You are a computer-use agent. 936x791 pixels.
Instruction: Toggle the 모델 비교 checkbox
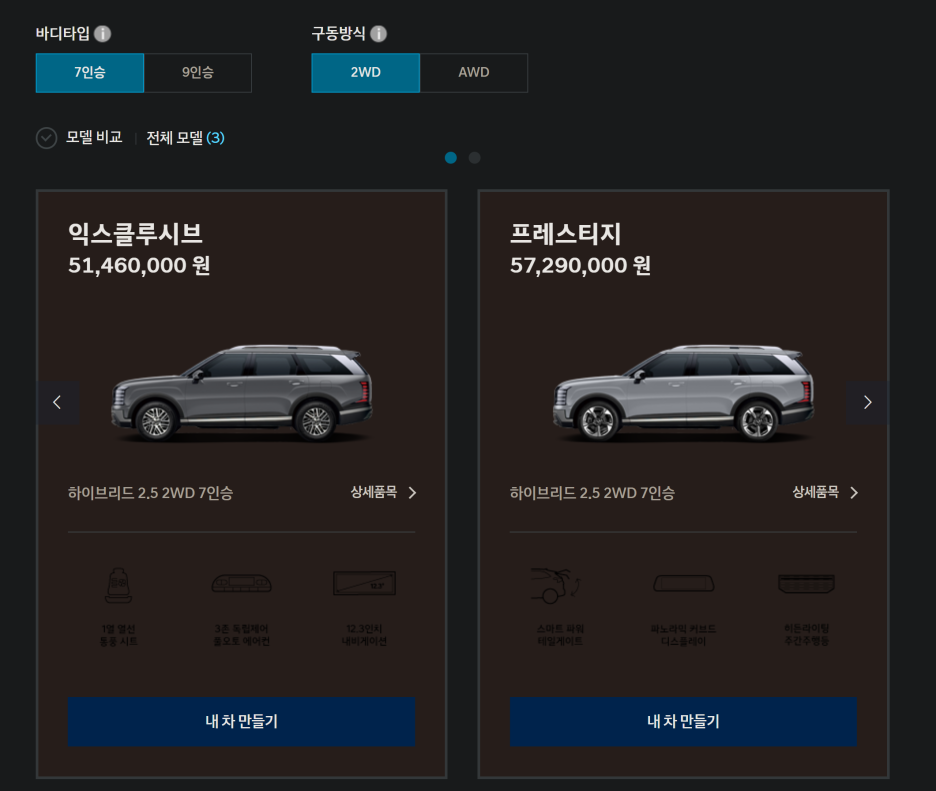[47, 138]
